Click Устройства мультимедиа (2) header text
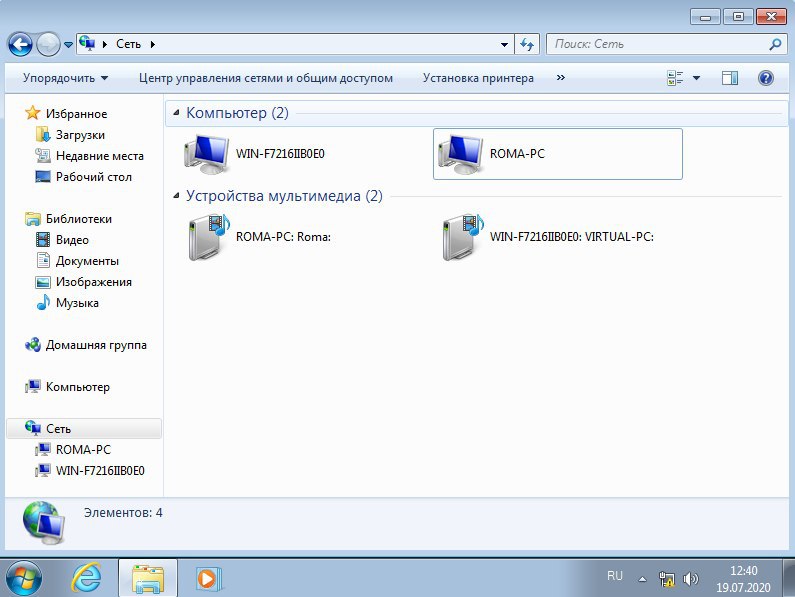This screenshot has width=795, height=597. (284, 196)
